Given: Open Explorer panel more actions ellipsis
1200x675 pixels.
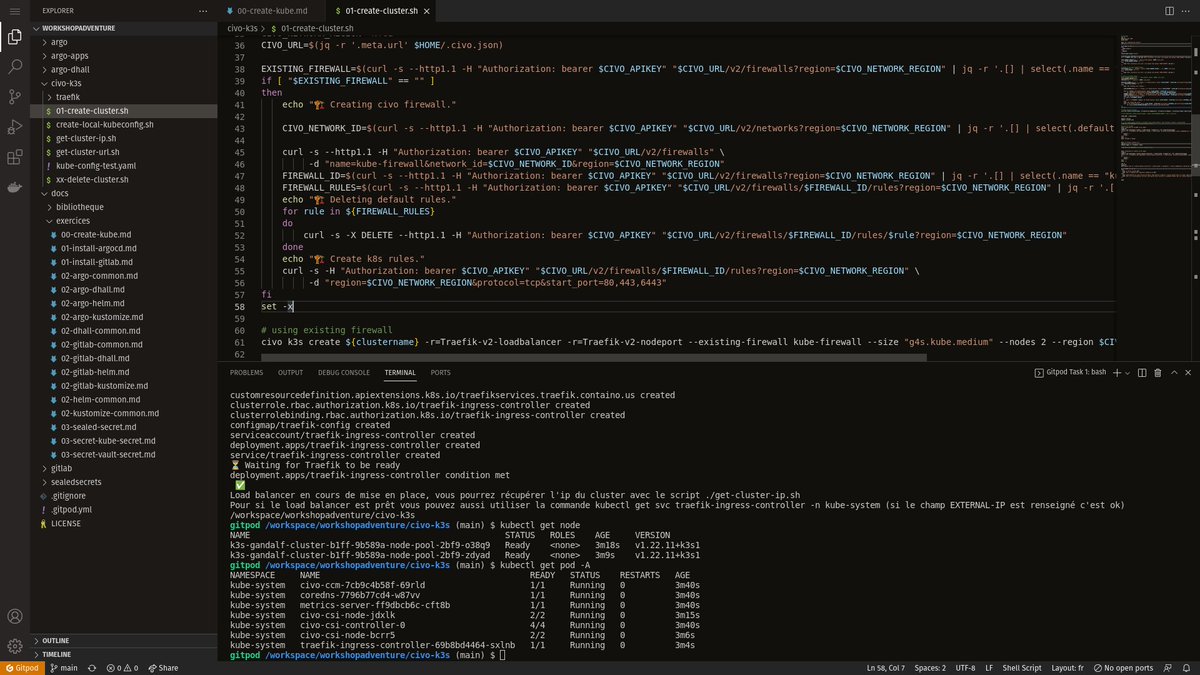Looking at the screenshot, I should click(204, 10).
